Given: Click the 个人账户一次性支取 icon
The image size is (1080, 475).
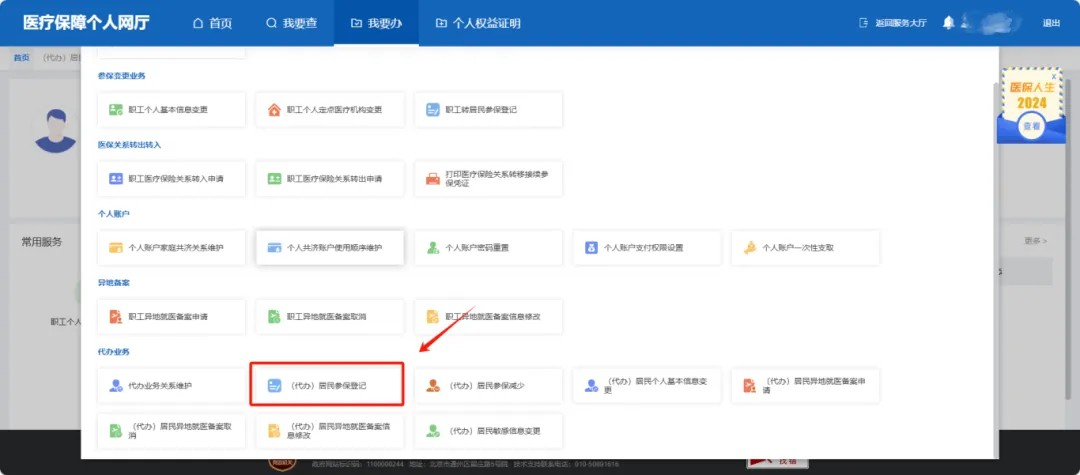Looking at the screenshot, I should coord(750,247).
